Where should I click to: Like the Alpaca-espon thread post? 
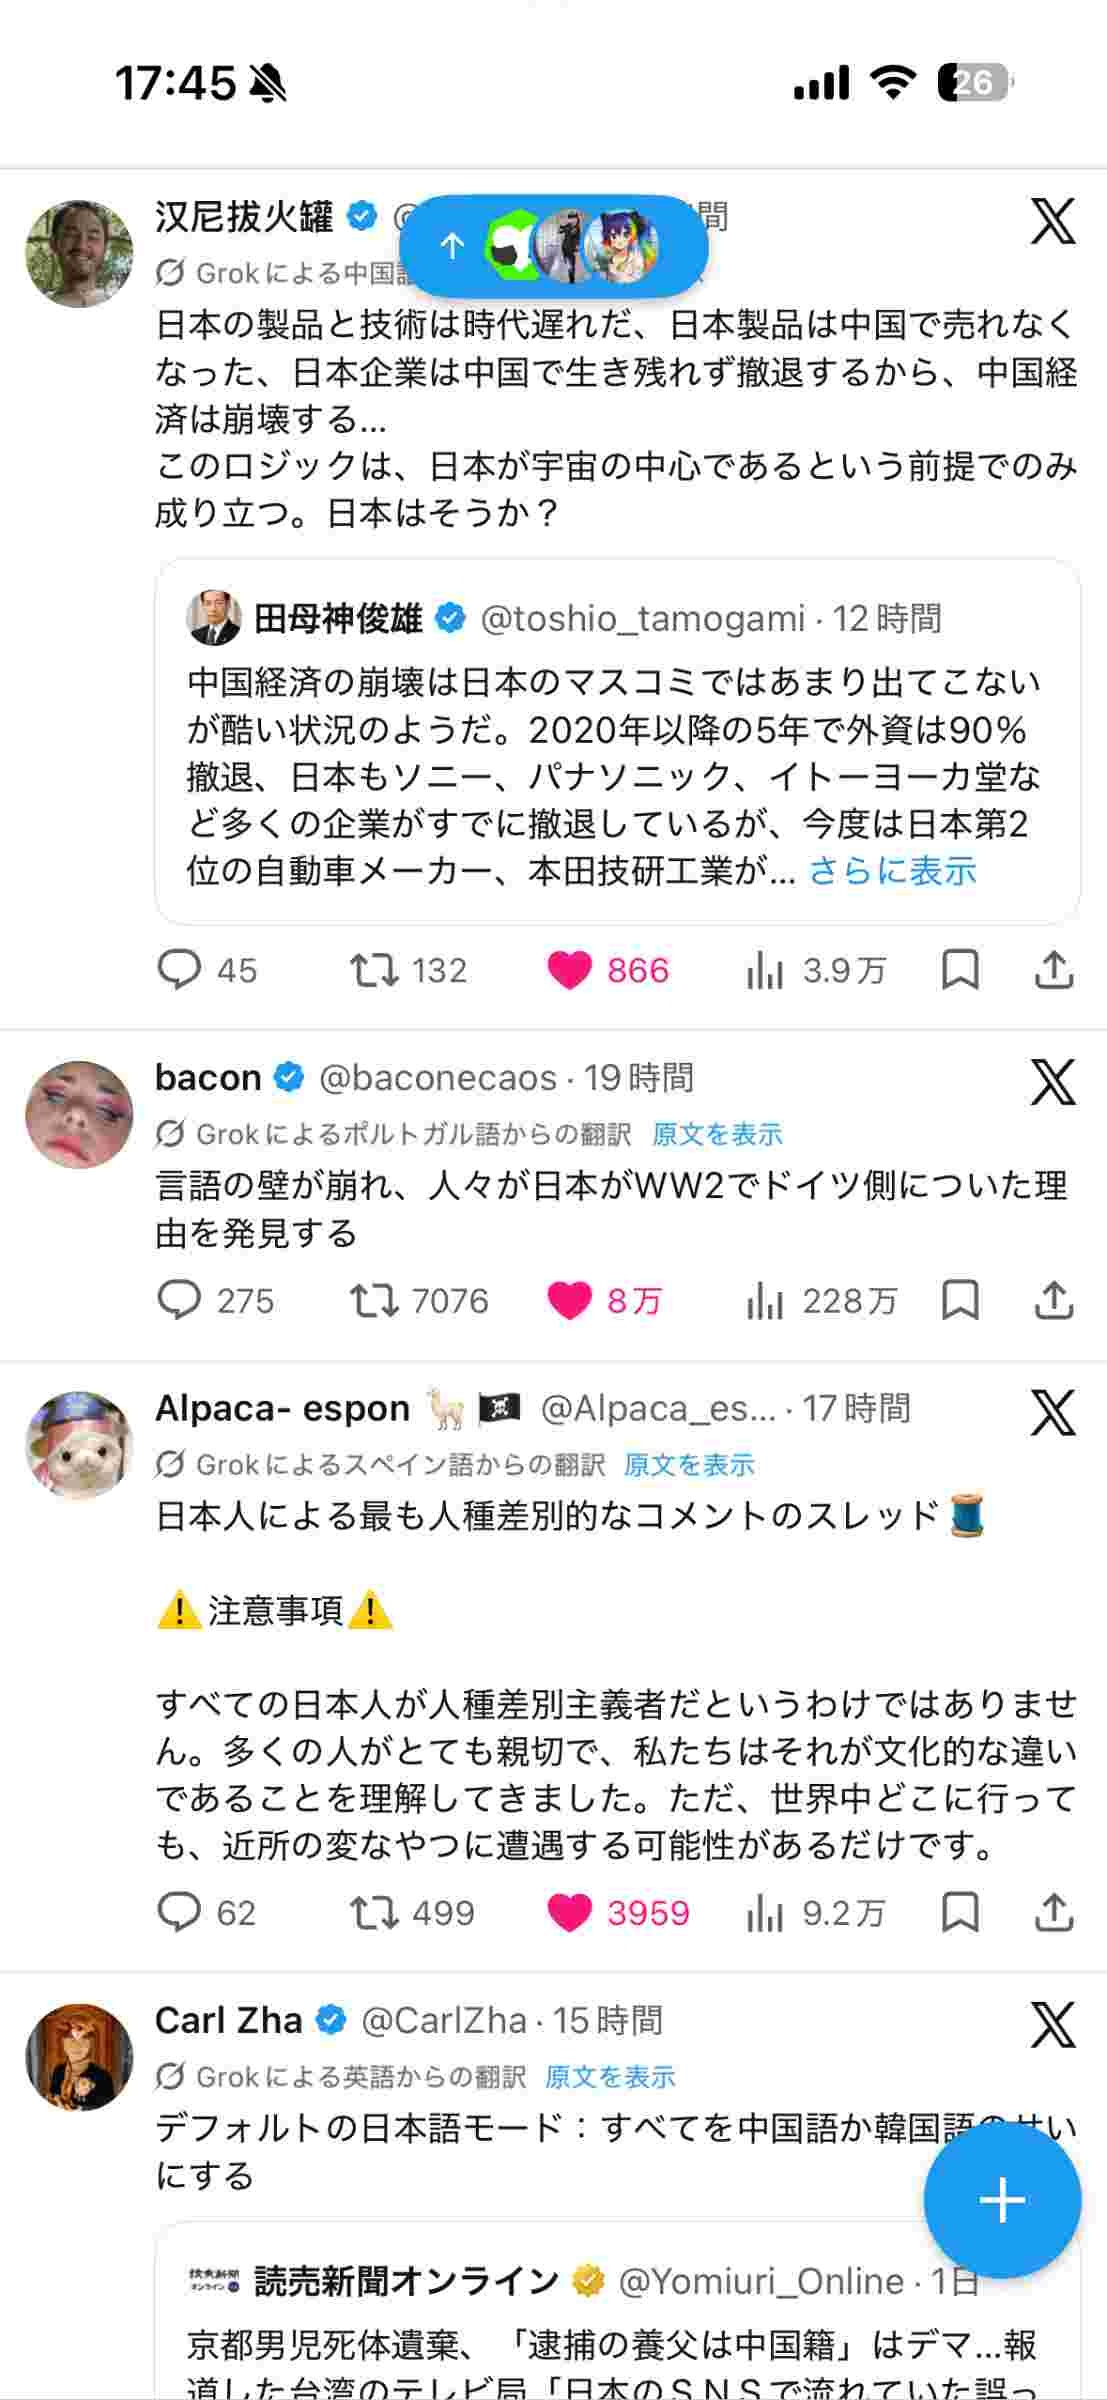[x=570, y=1913]
